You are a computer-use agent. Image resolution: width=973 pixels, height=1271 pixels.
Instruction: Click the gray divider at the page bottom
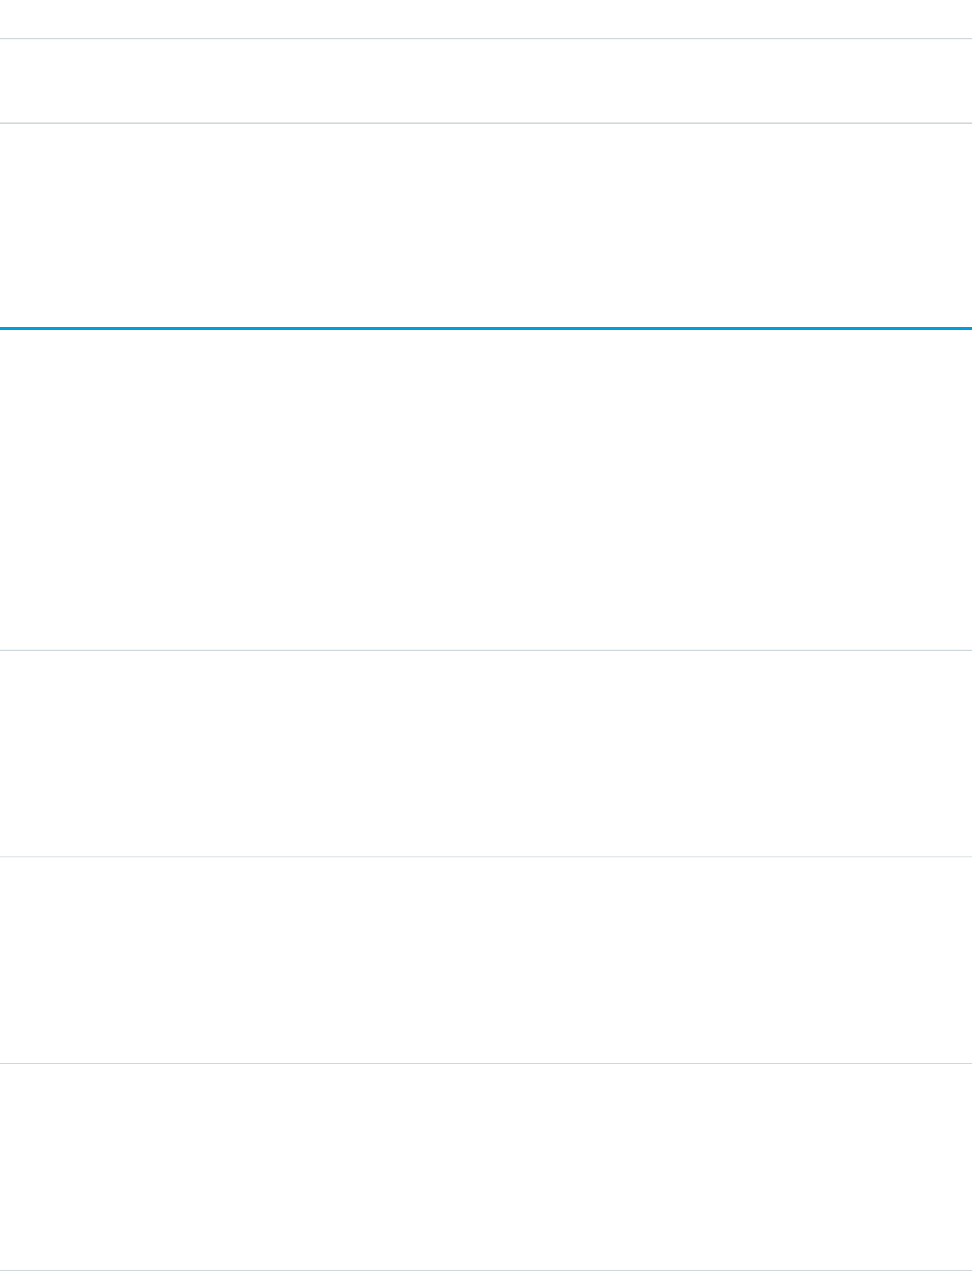(486, 1270)
